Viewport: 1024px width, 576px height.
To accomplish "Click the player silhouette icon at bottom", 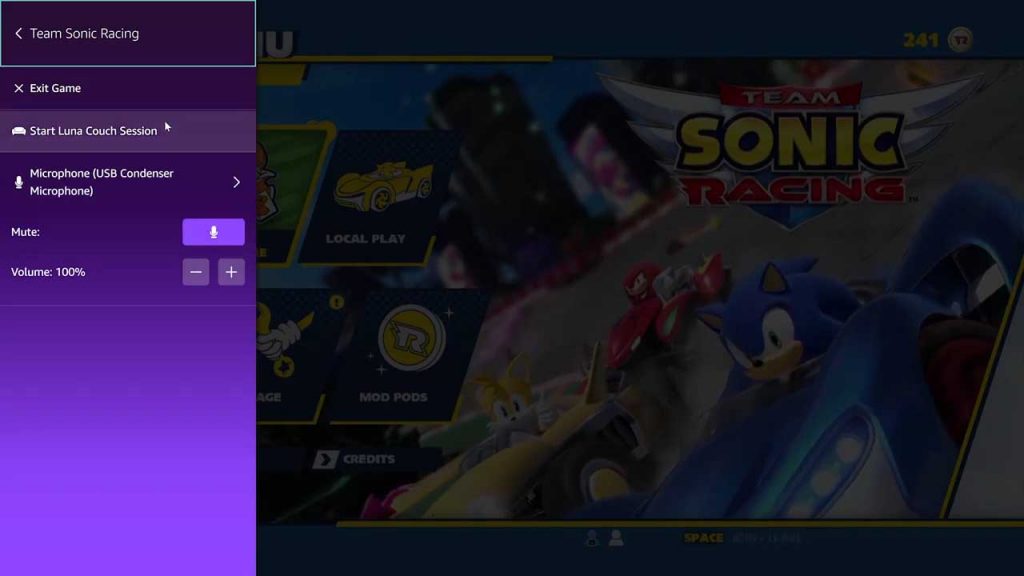I will coord(616,537).
